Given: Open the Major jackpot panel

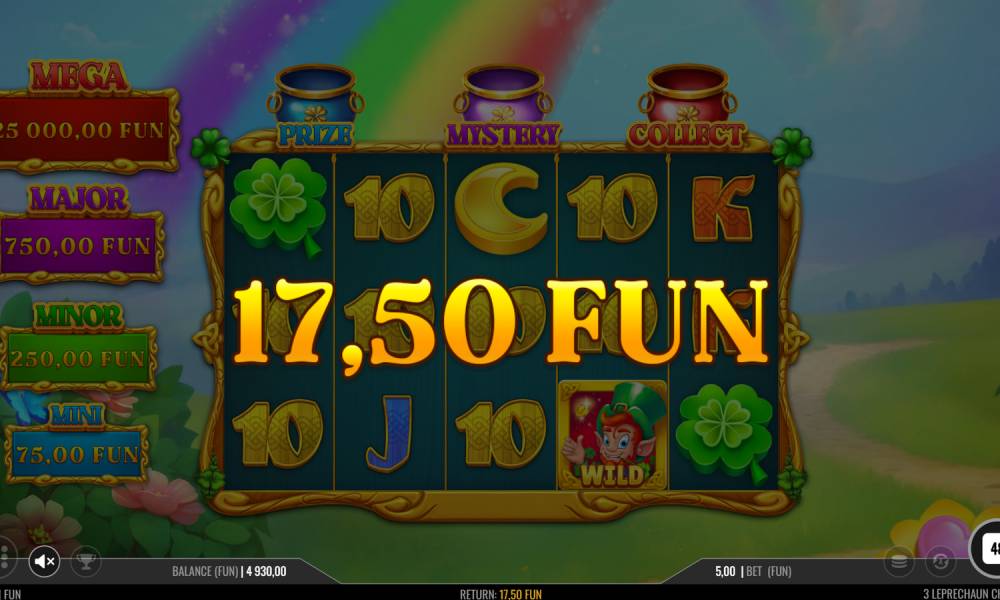Looking at the screenshot, I should (x=80, y=234).
